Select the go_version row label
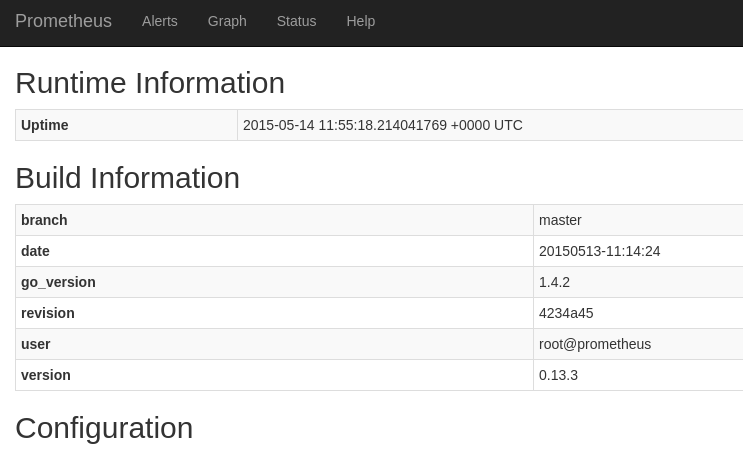This screenshot has width=743, height=450. tap(58, 282)
